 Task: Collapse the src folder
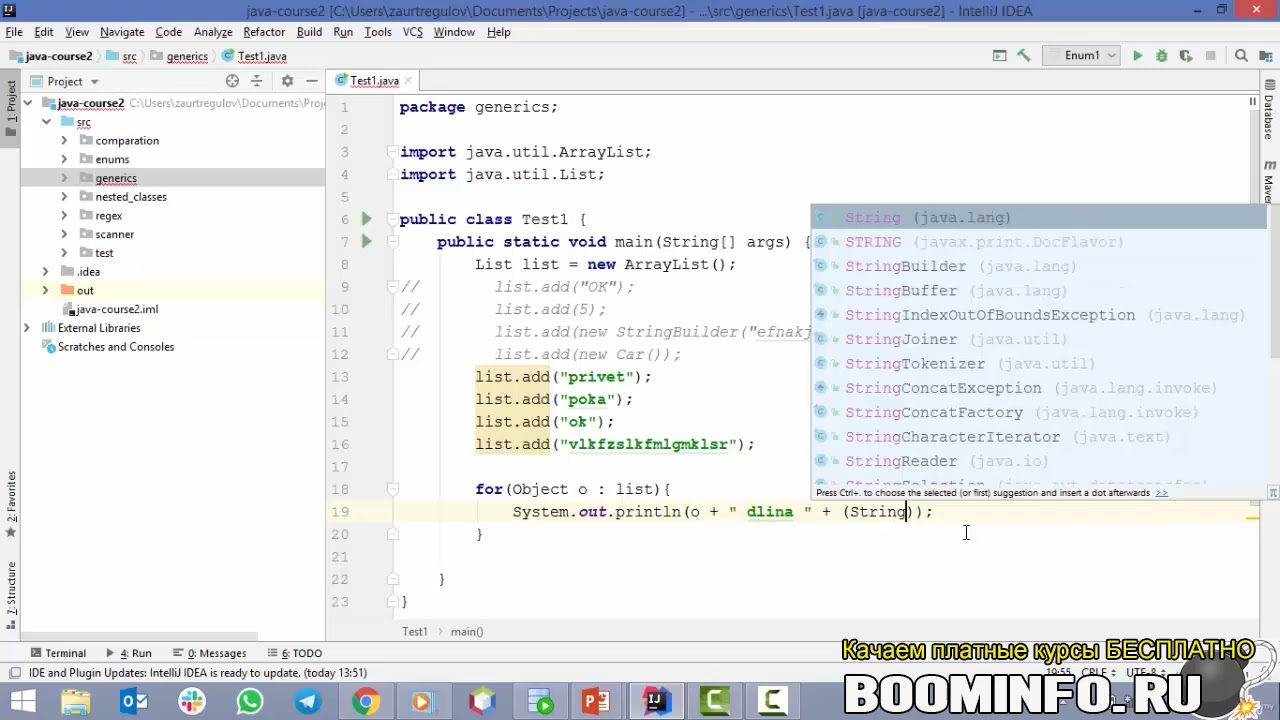tap(46, 122)
